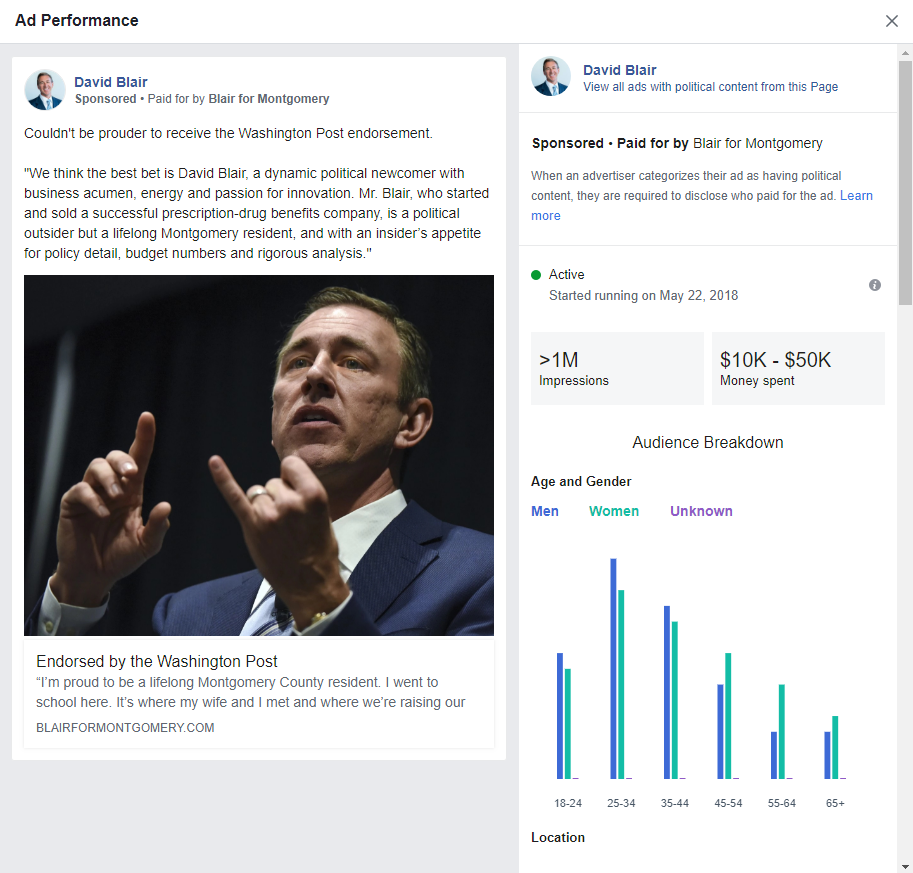Click the green Active status dot

click(x=536, y=275)
